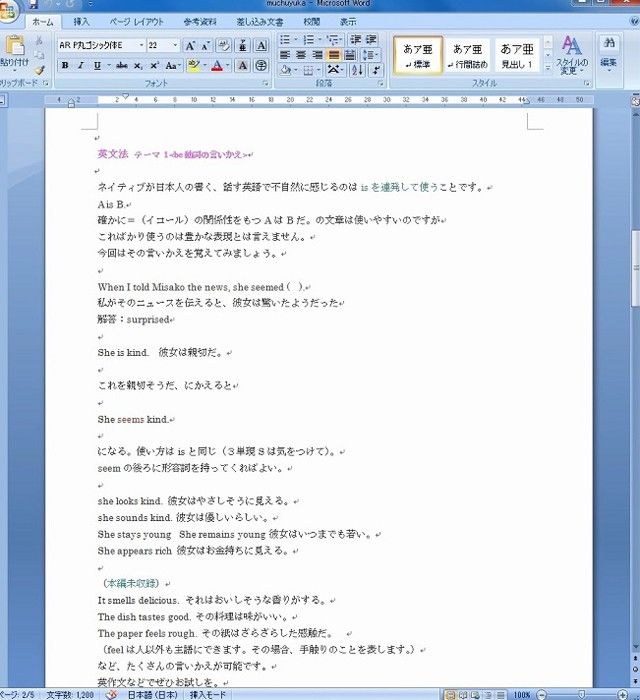
Task: Toggle Italic formatting
Action: point(81,66)
